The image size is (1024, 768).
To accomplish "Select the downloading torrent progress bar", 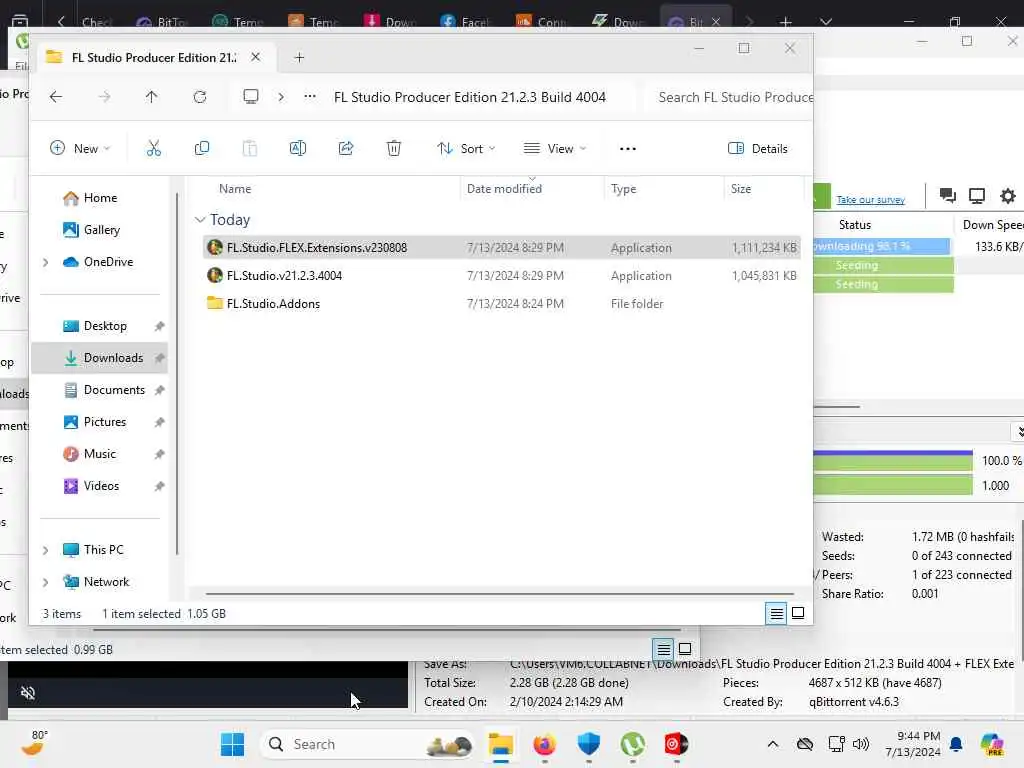I will (x=882, y=246).
